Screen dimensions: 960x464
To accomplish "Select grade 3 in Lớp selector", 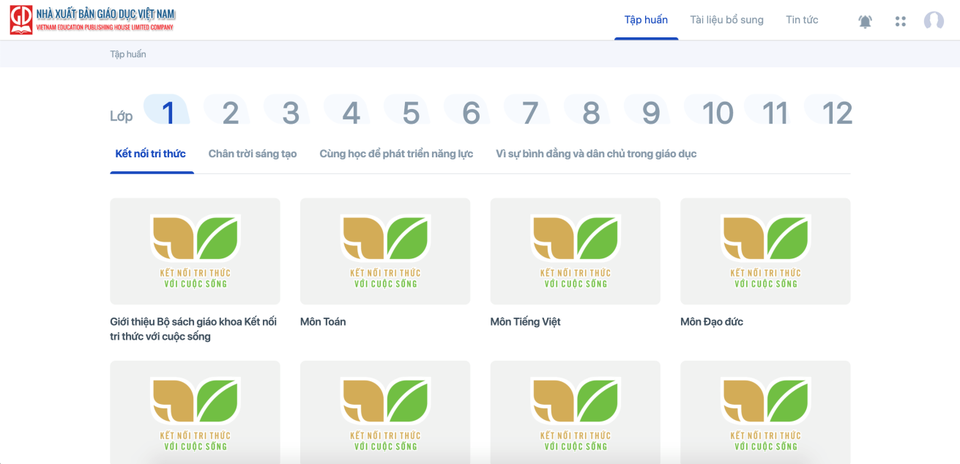I will [x=288, y=111].
